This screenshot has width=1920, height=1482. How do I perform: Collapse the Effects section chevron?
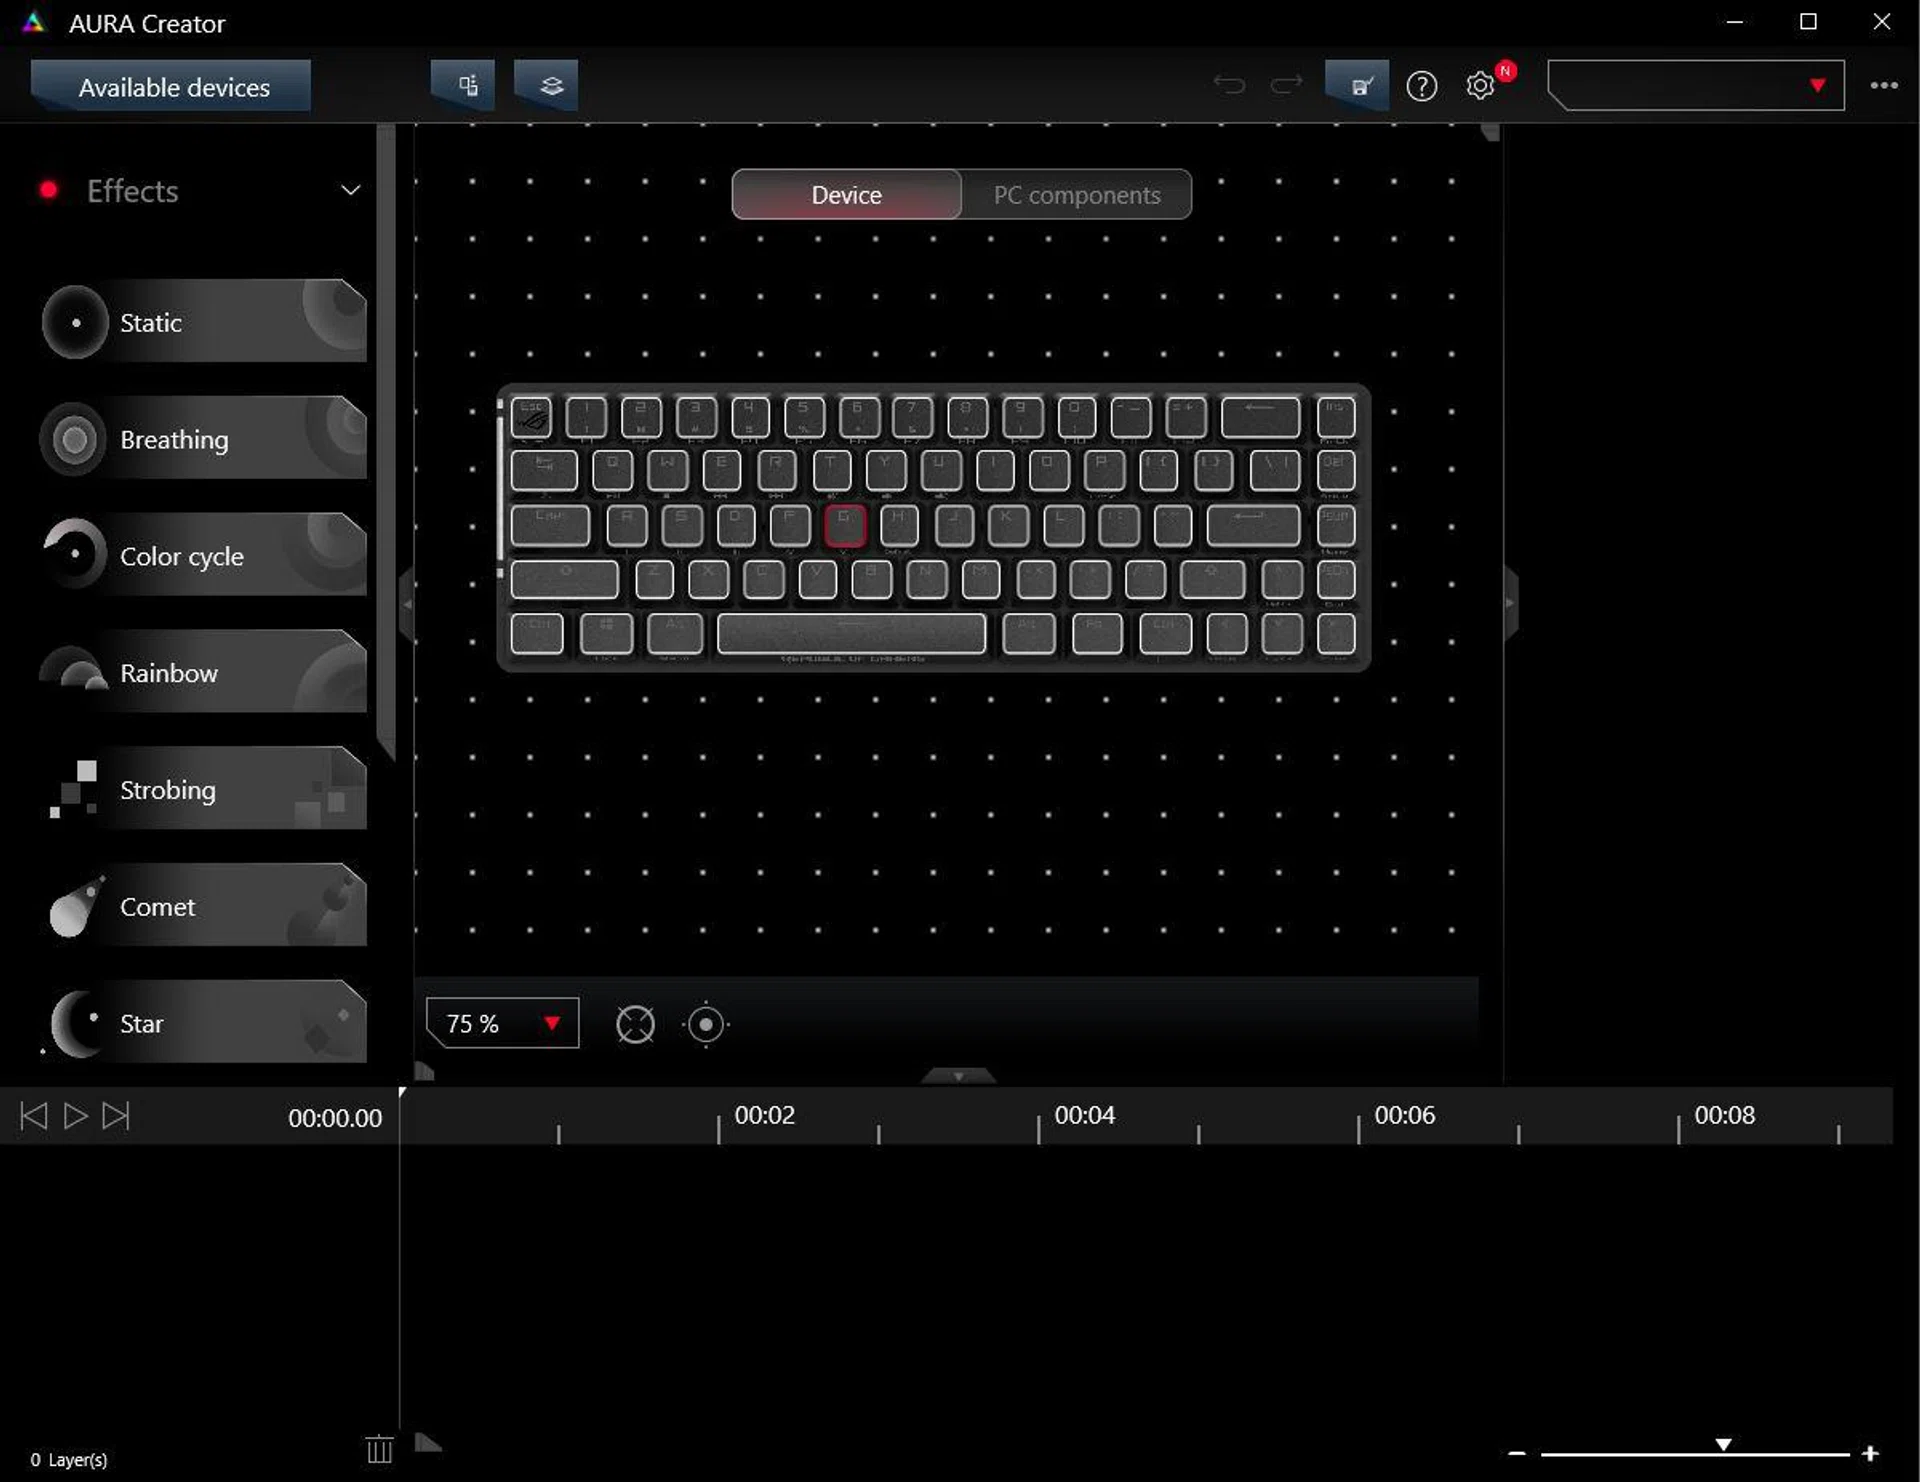click(x=350, y=190)
